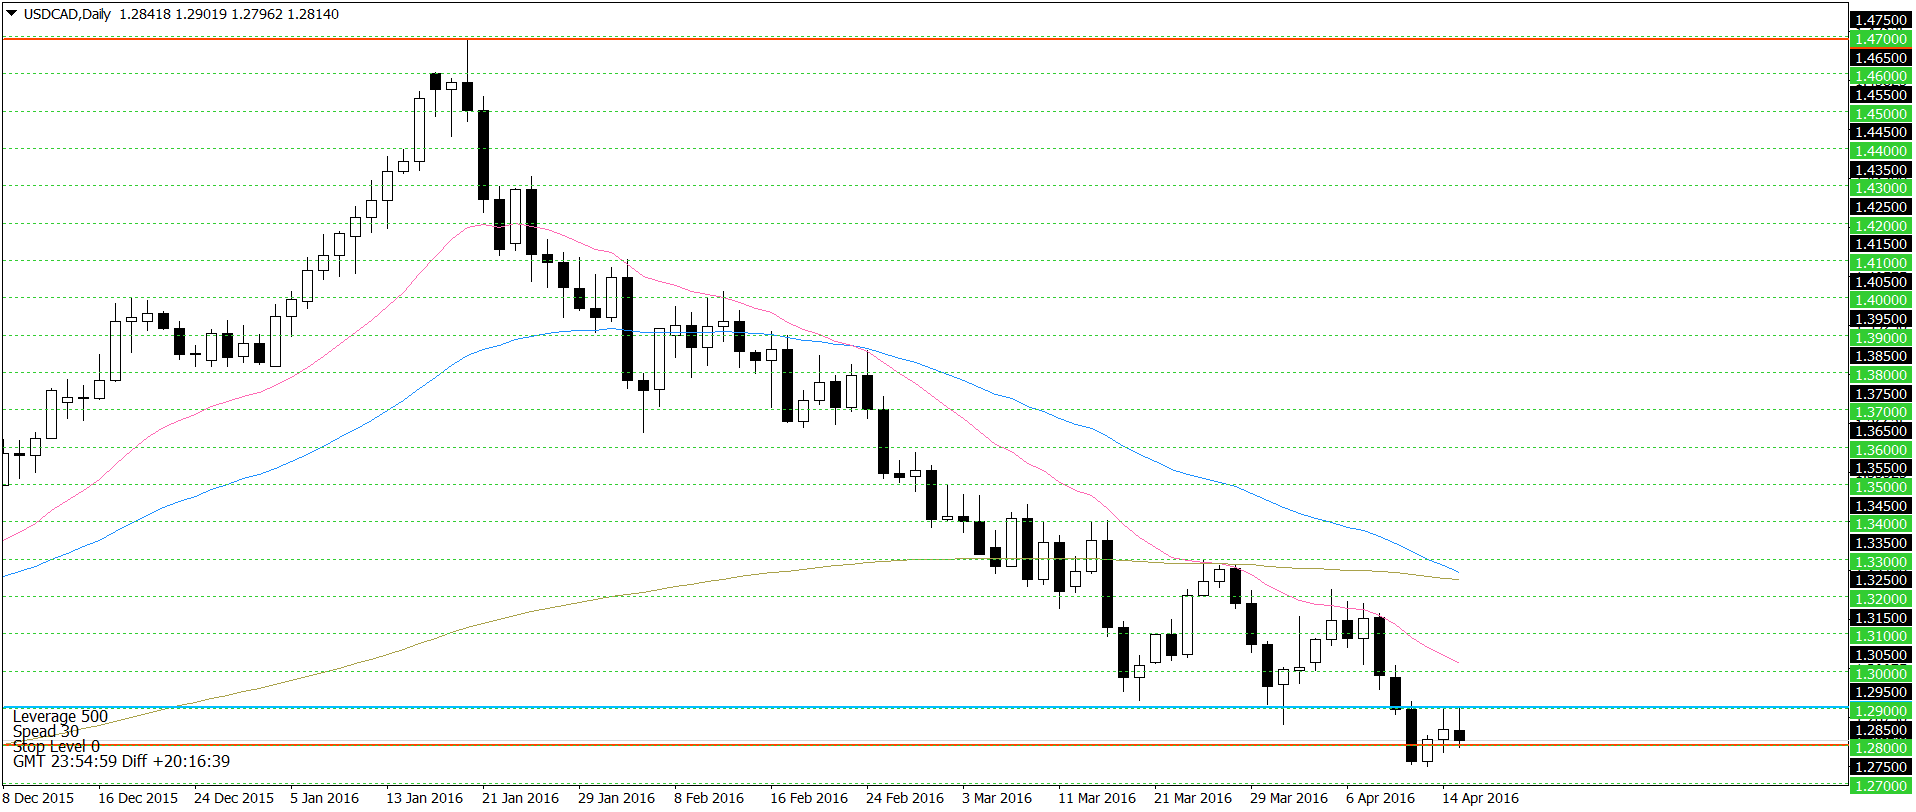Click the small triangle before USDCAD,Daily

[x=11, y=14]
